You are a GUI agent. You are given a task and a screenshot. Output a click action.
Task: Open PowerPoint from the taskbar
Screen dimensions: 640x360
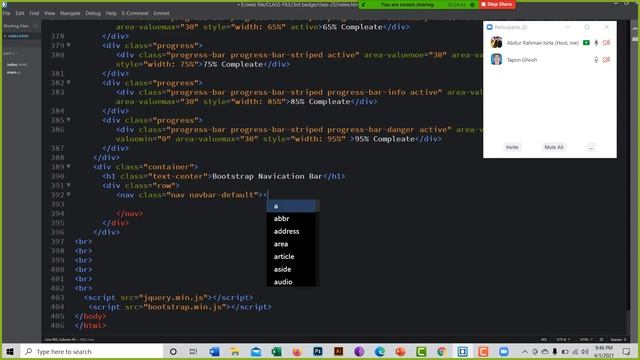click(400, 351)
